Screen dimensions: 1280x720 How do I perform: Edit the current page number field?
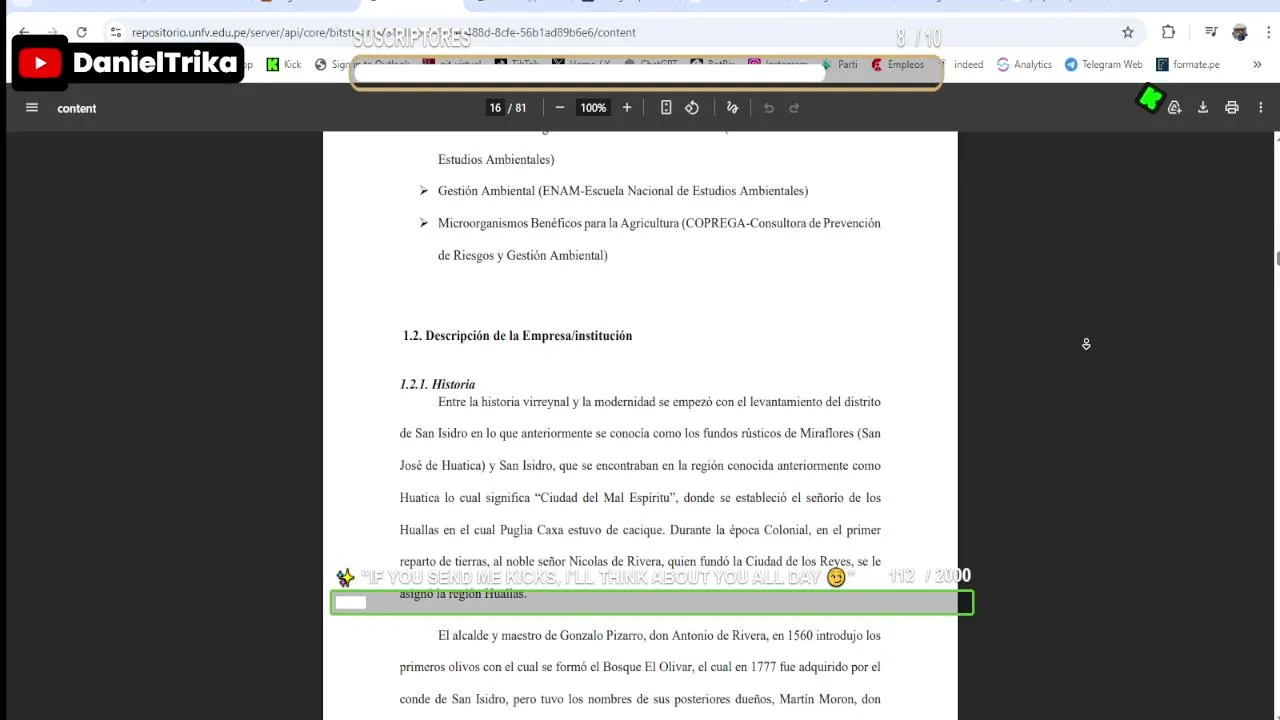coord(495,108)
